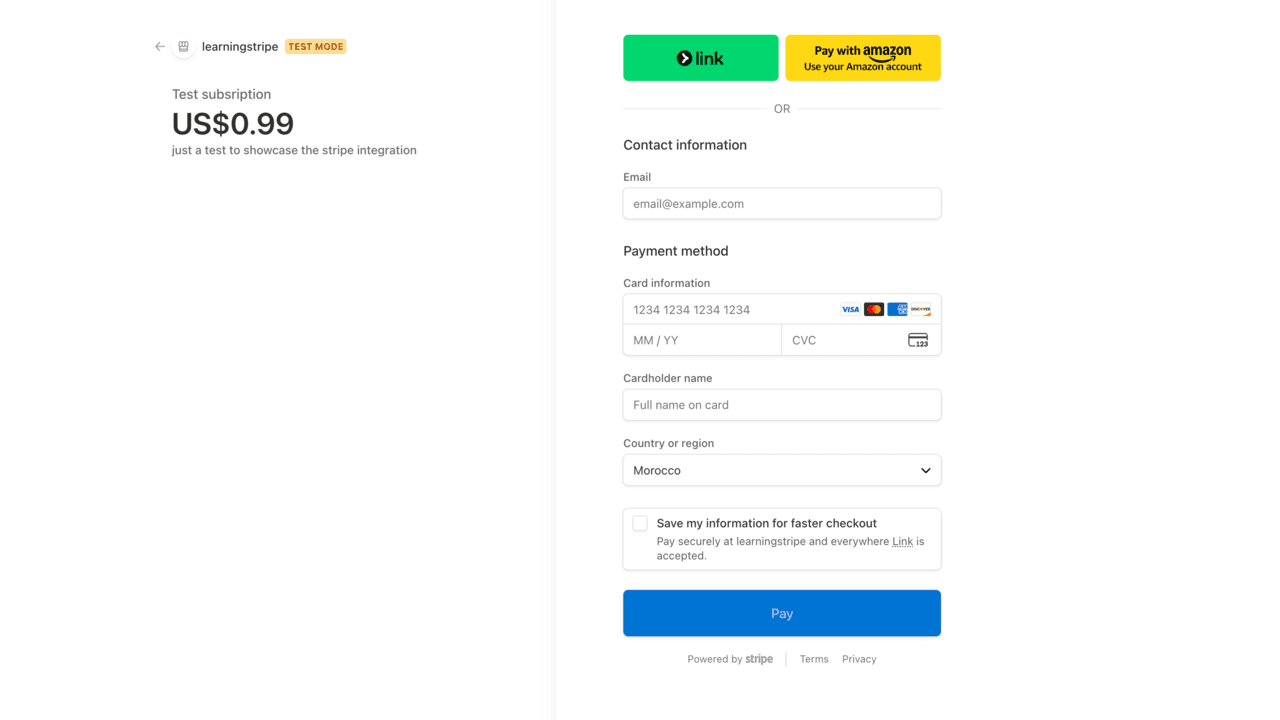Click the Mastercard logo icon
The image size is (1280, 720).
point(874,310)
